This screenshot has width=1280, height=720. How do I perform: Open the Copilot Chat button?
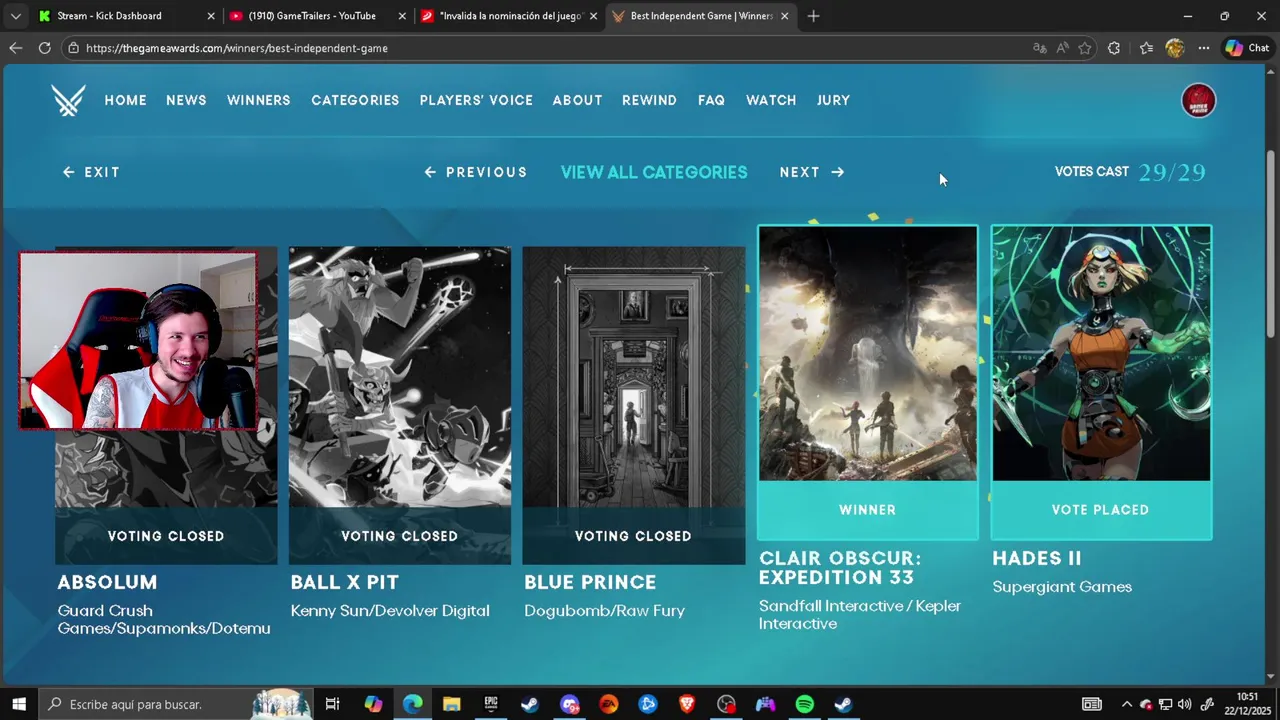pos(1247,48)
